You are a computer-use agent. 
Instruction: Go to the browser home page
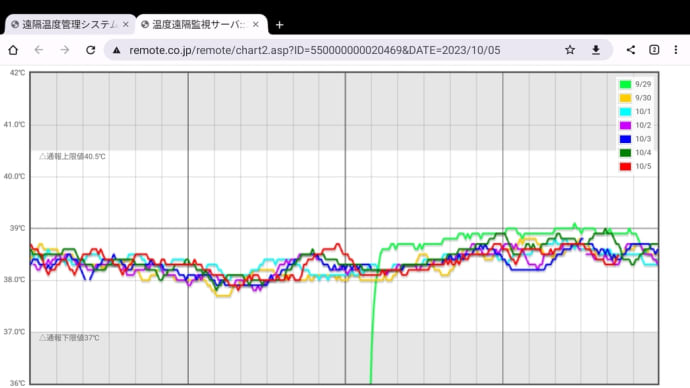click(13, 50)
